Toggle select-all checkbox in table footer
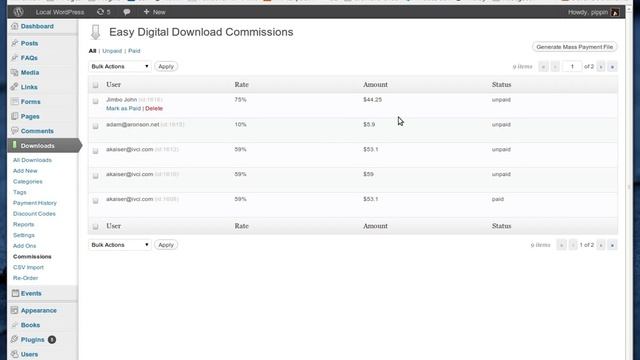Image resolution: width=640 pixels, height=360 pixels. point(96,226)
